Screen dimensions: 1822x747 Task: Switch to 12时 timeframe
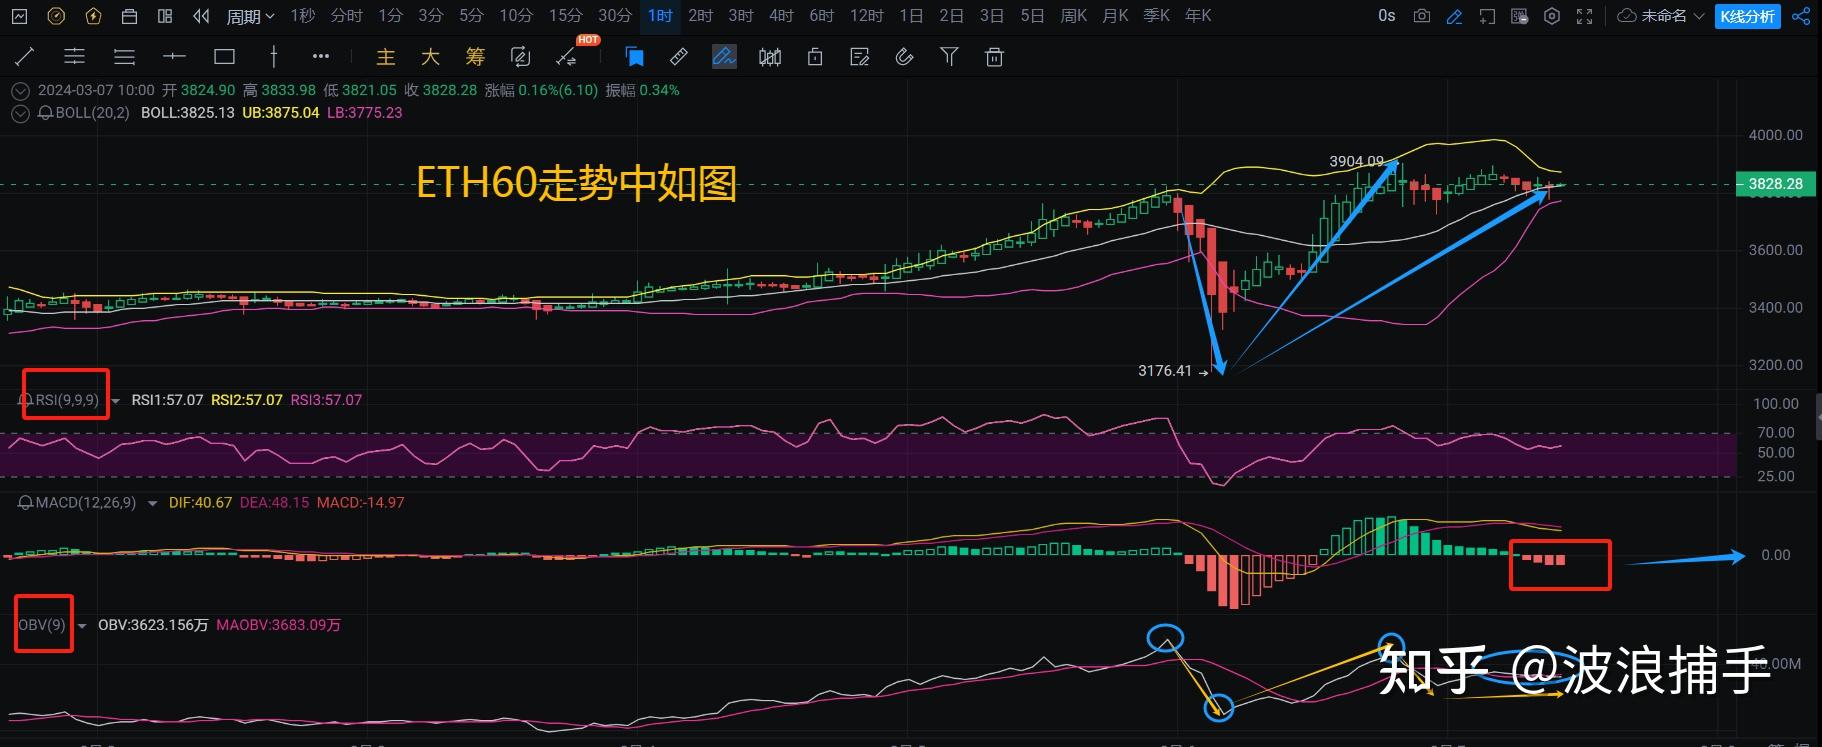point(866,16)
